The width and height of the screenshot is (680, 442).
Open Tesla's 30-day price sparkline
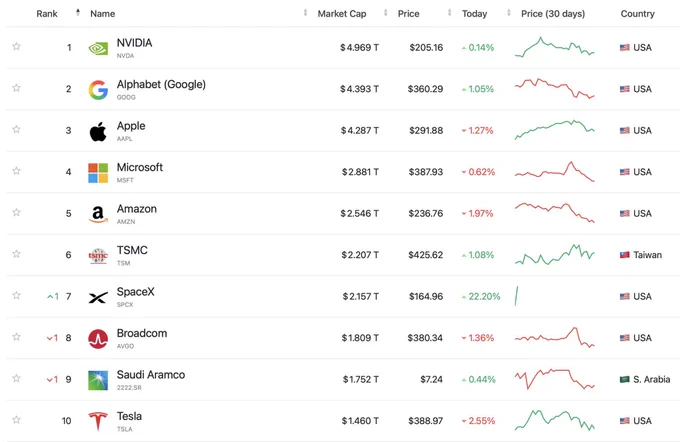pyautogui.click(x=555, y=420)
